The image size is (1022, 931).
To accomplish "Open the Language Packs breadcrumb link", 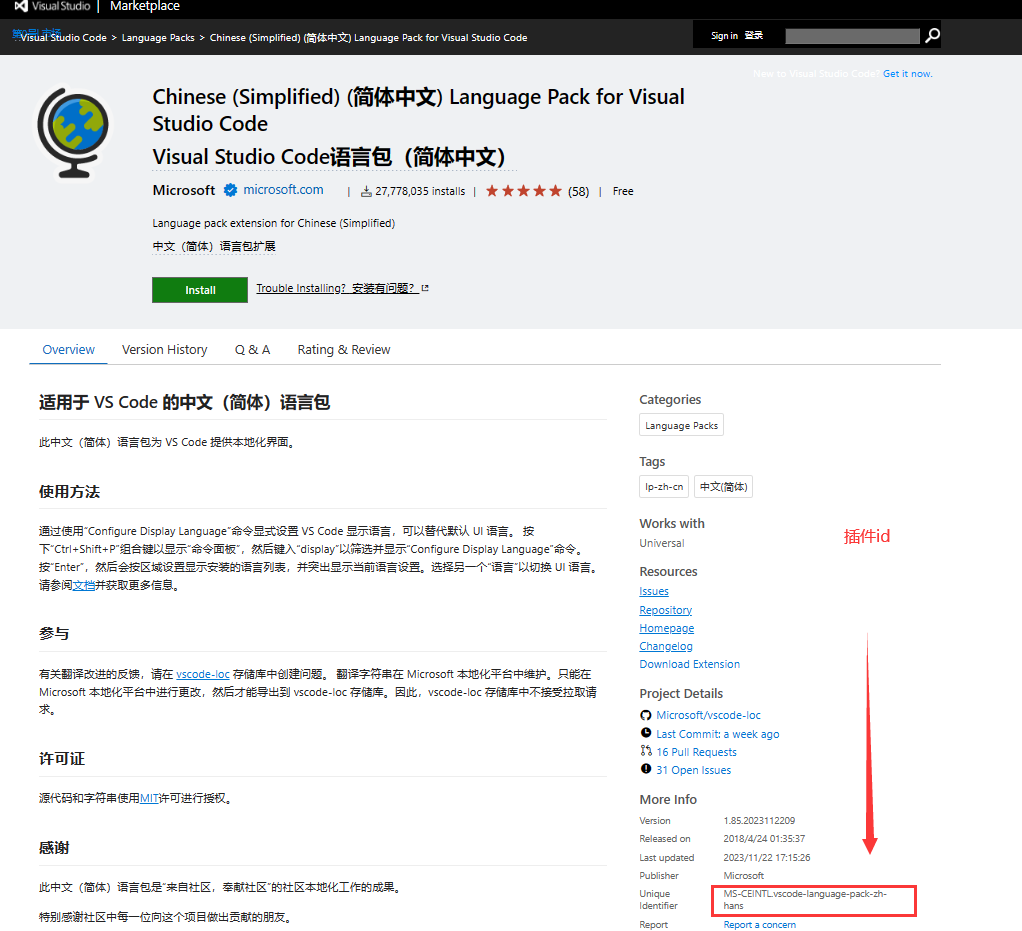I will click(x=158, y=37).
